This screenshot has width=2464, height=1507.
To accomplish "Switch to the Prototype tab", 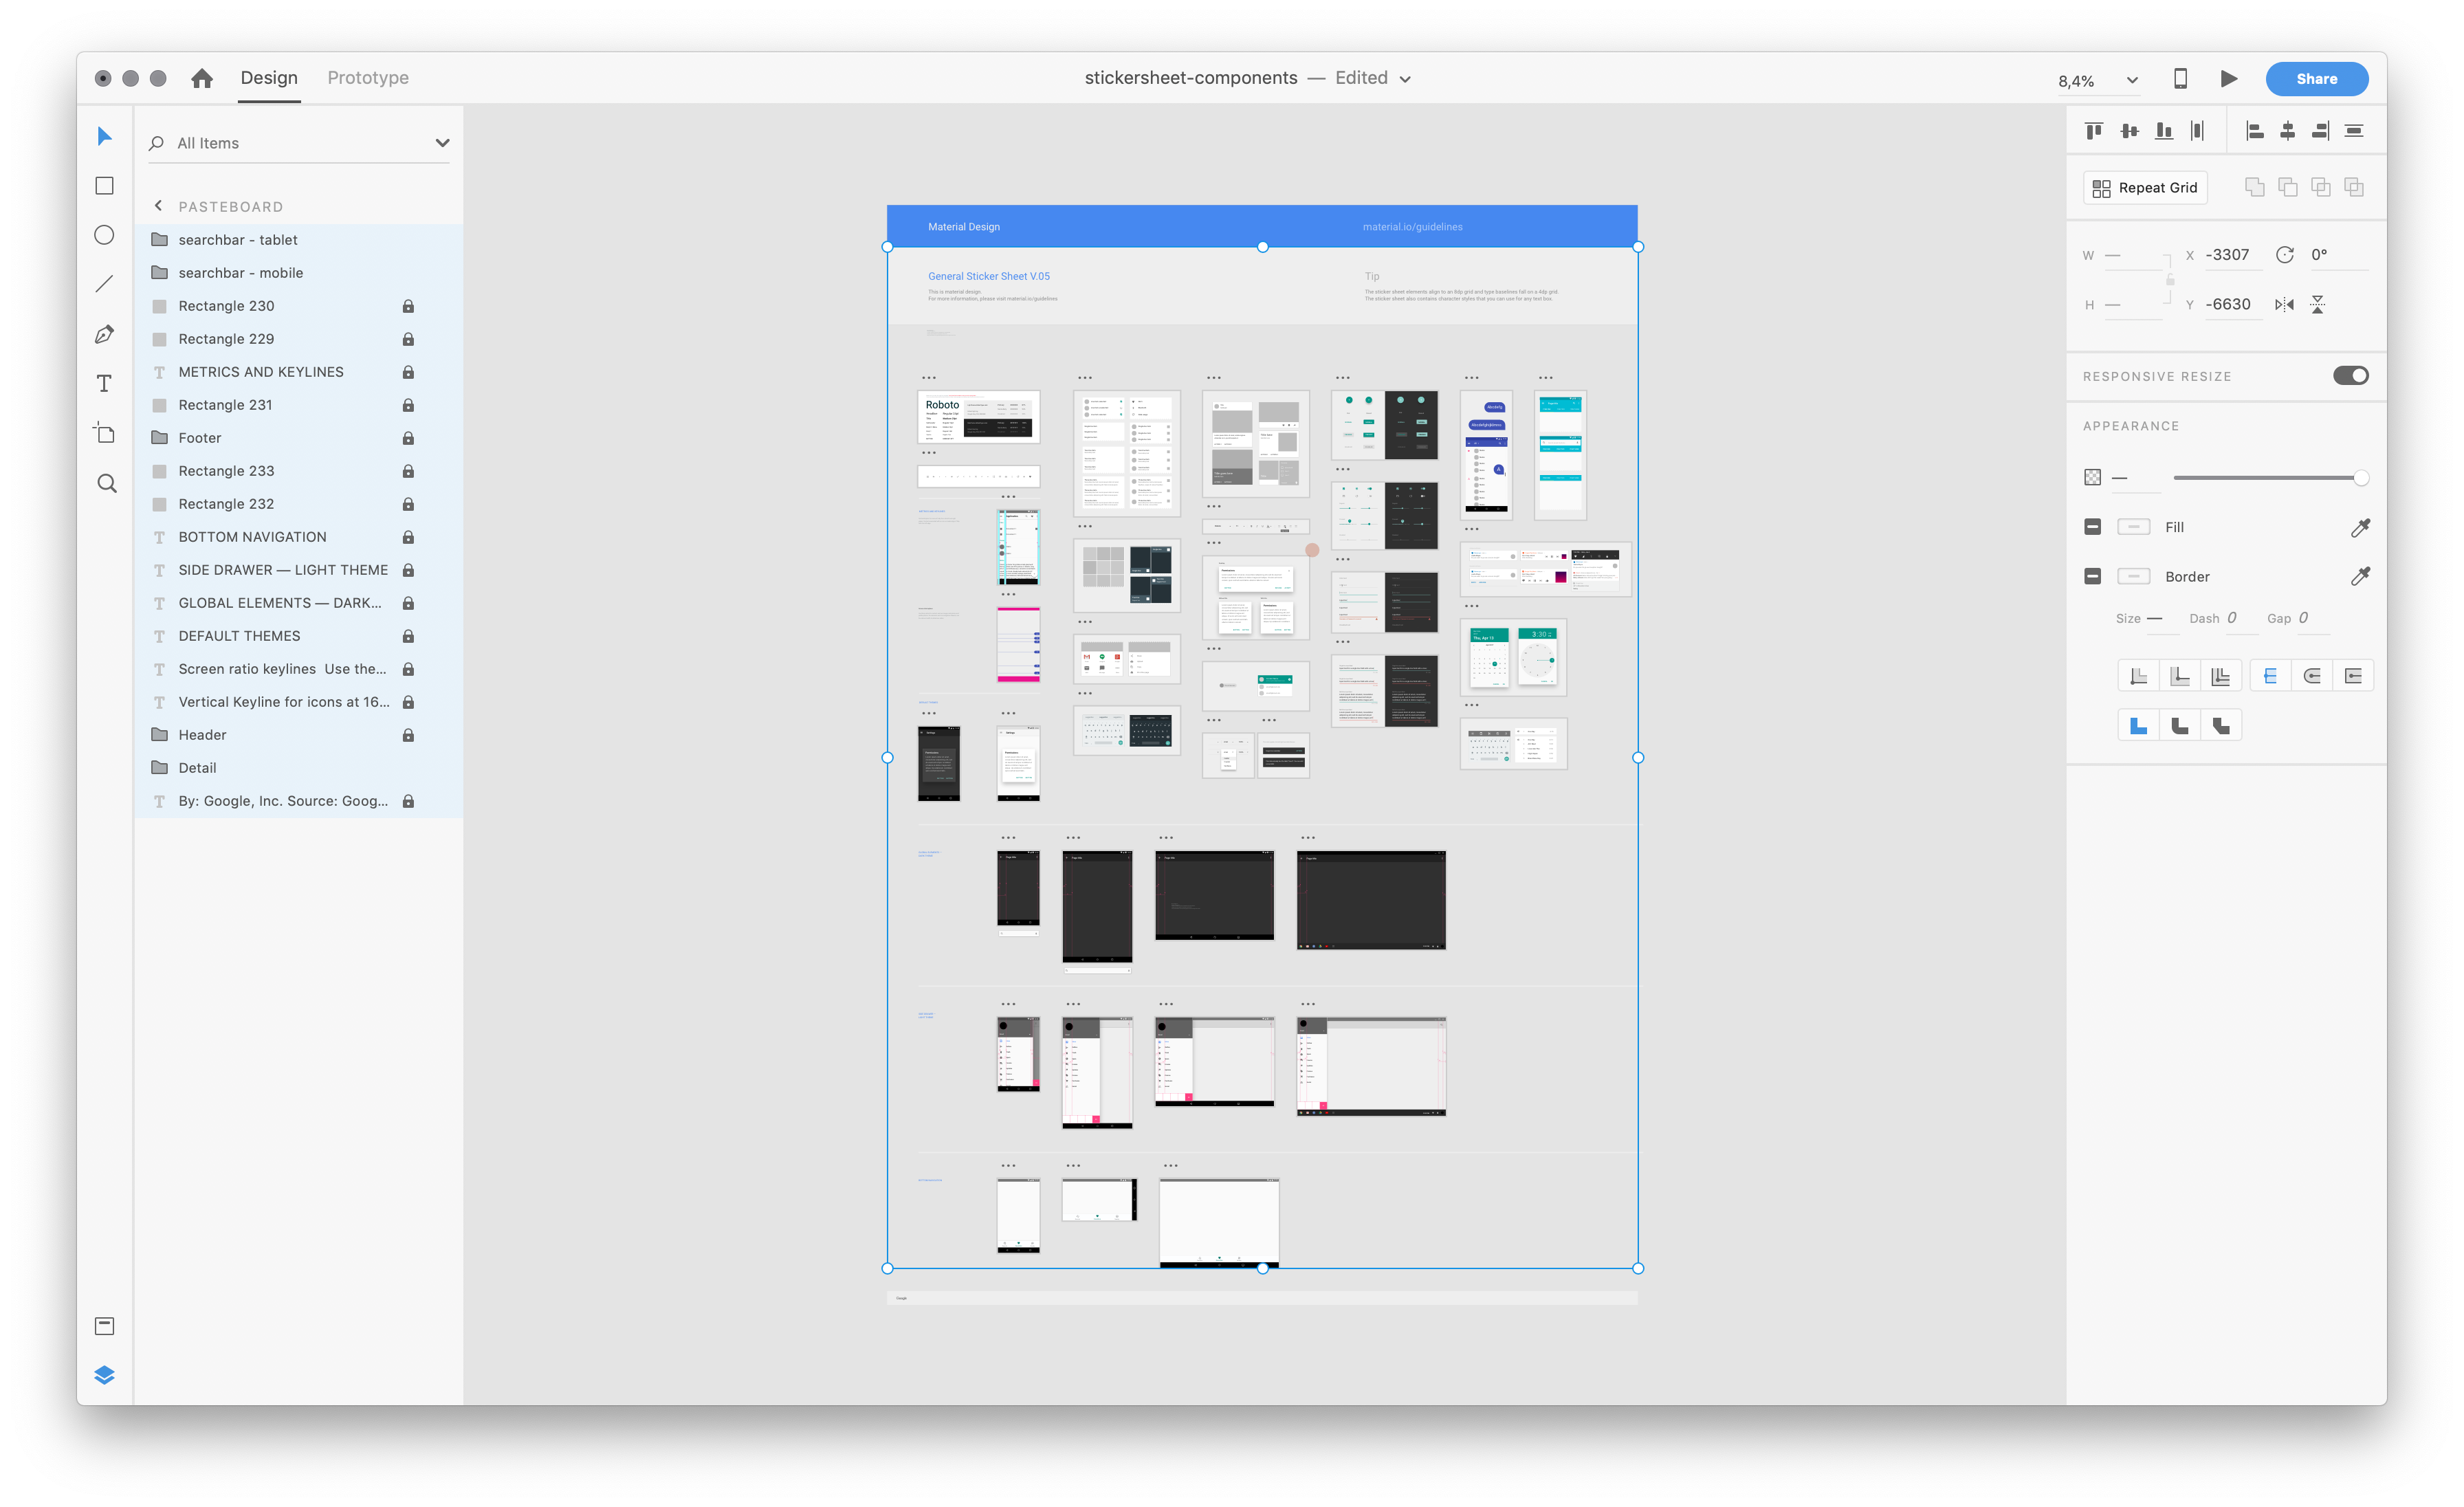I will [x=367, y=77].
